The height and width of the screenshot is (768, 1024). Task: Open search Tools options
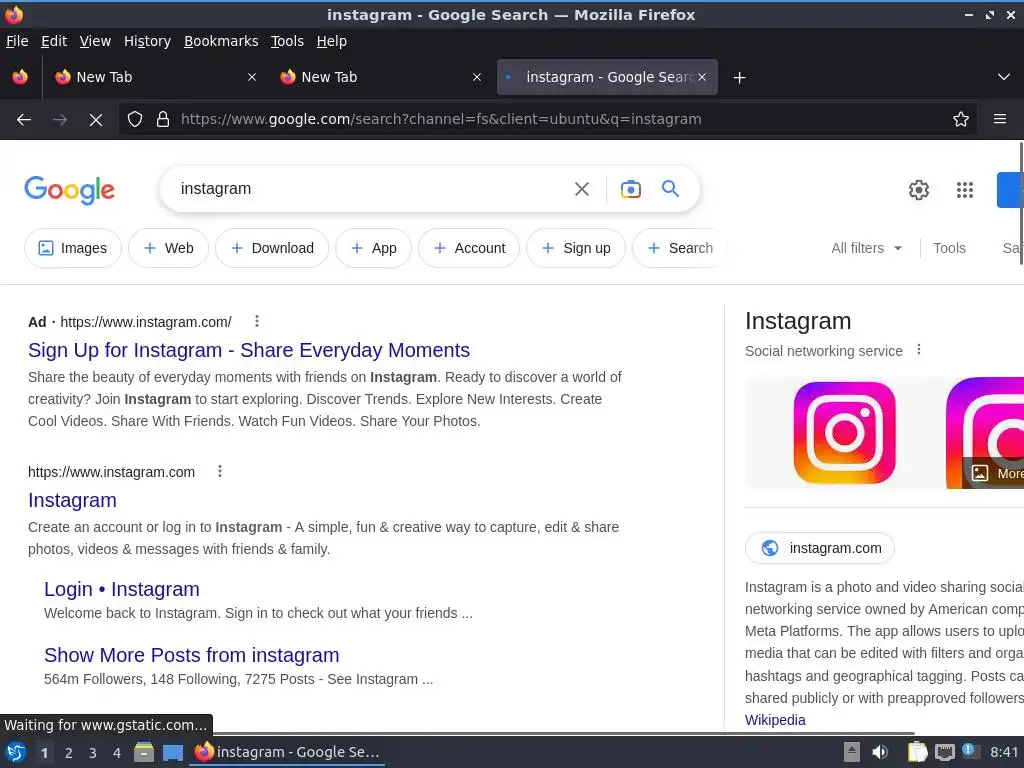(x=949, y=248)
